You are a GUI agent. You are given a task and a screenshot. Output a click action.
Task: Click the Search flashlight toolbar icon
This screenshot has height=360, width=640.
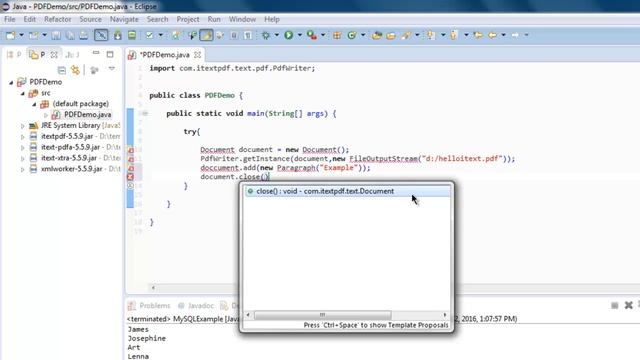(x=406, y=36)
